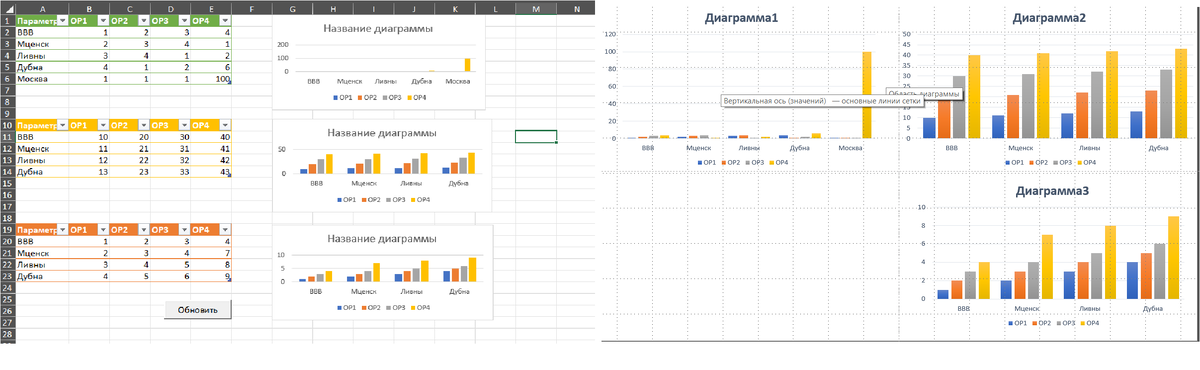Click the tall yellow Москва bar in Диаграмма1

(x=866, y=95)
